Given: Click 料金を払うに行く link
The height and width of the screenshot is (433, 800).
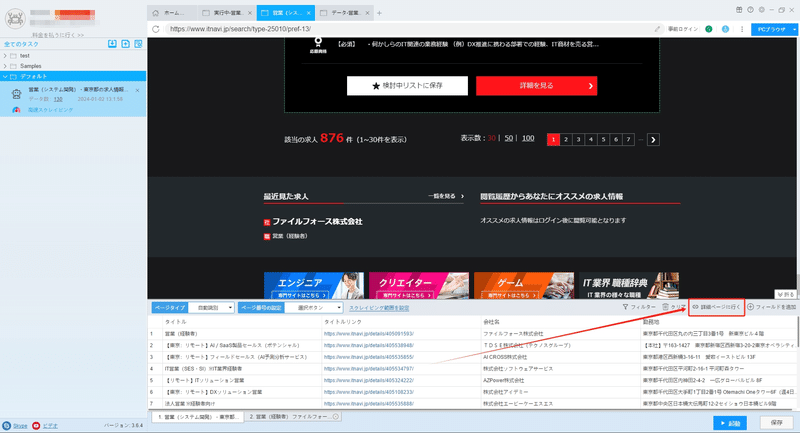Looking at the screenshot, I should tap(58, 35).
